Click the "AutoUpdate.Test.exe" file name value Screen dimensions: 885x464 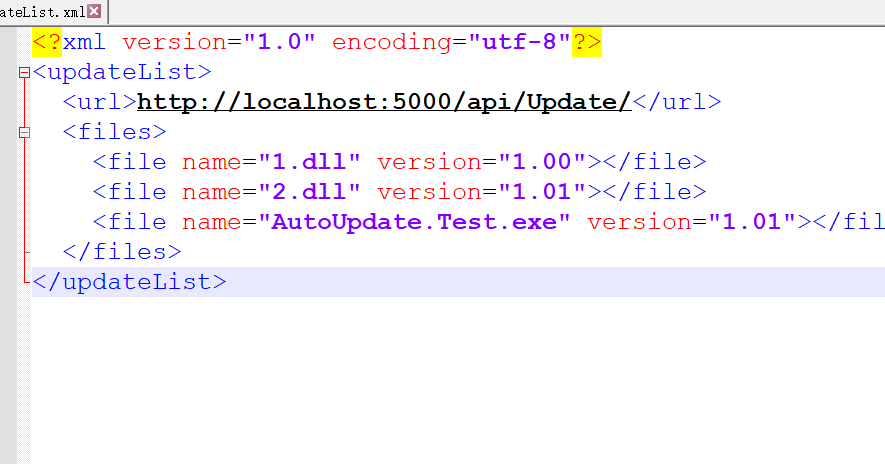tap(414, 222)
